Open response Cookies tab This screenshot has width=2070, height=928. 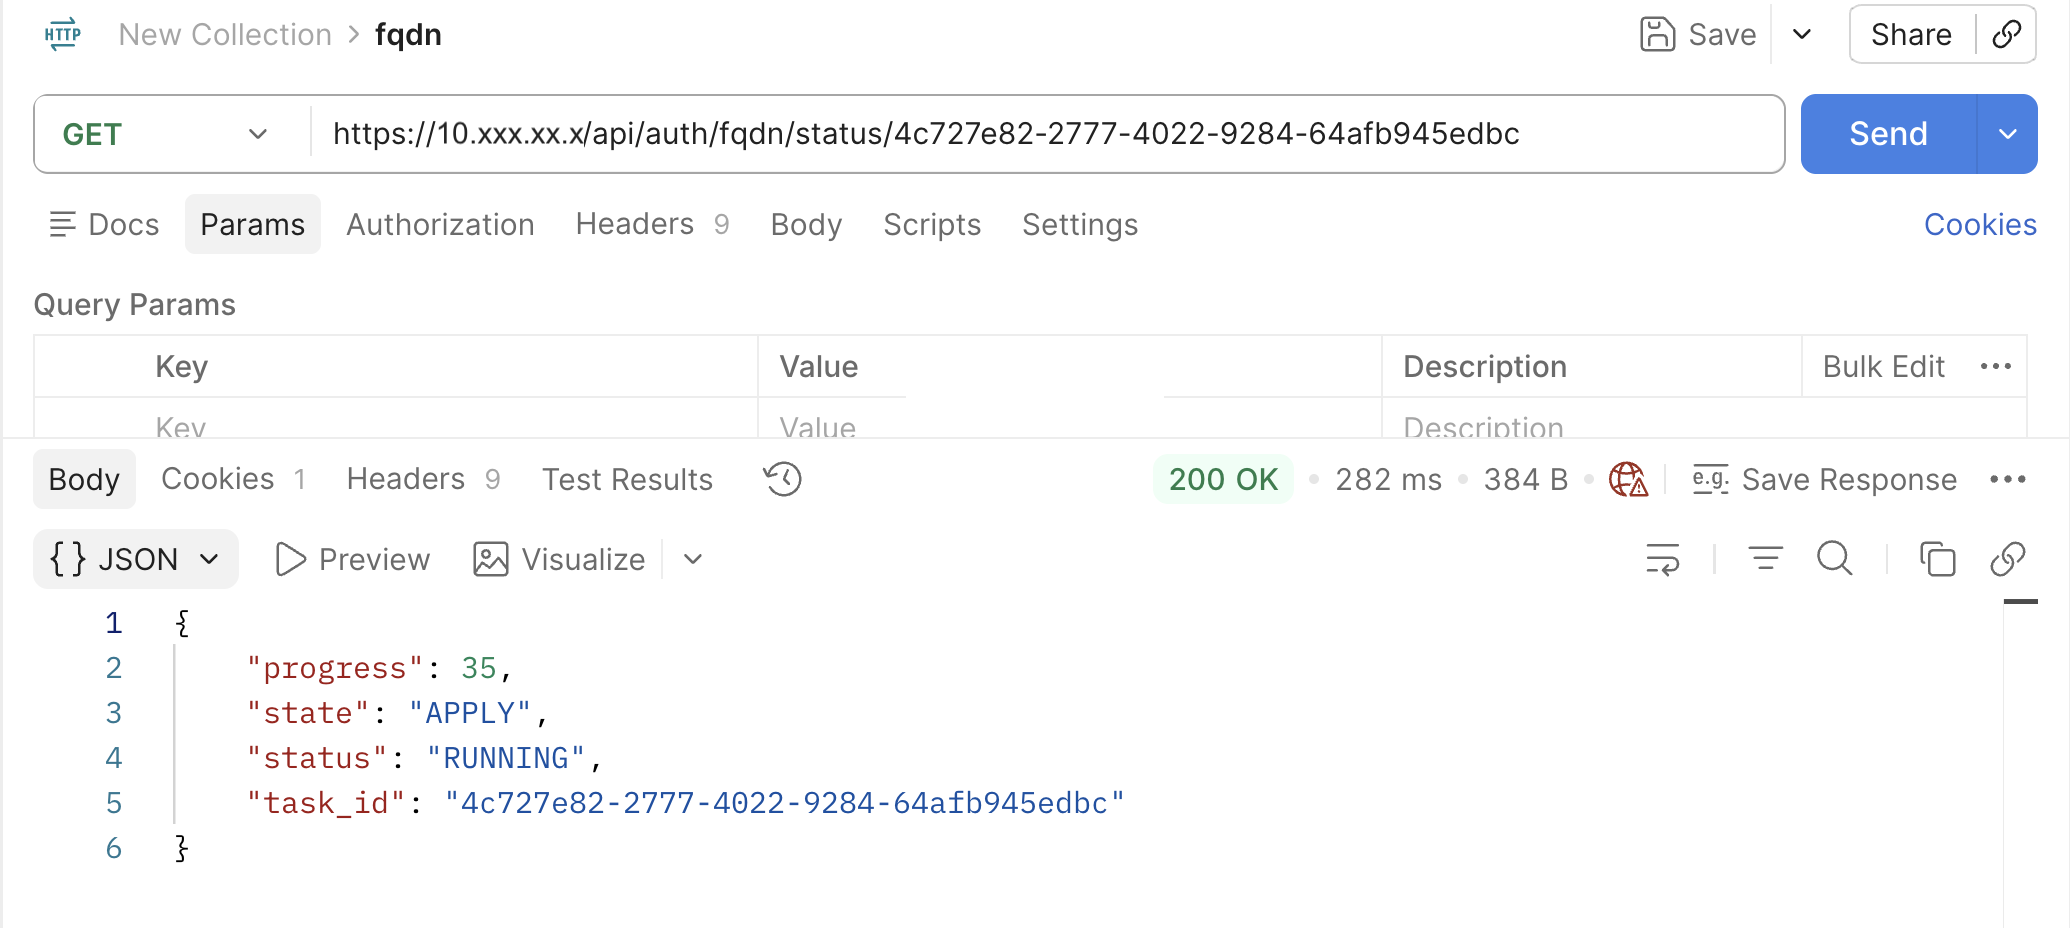point(234,479)
